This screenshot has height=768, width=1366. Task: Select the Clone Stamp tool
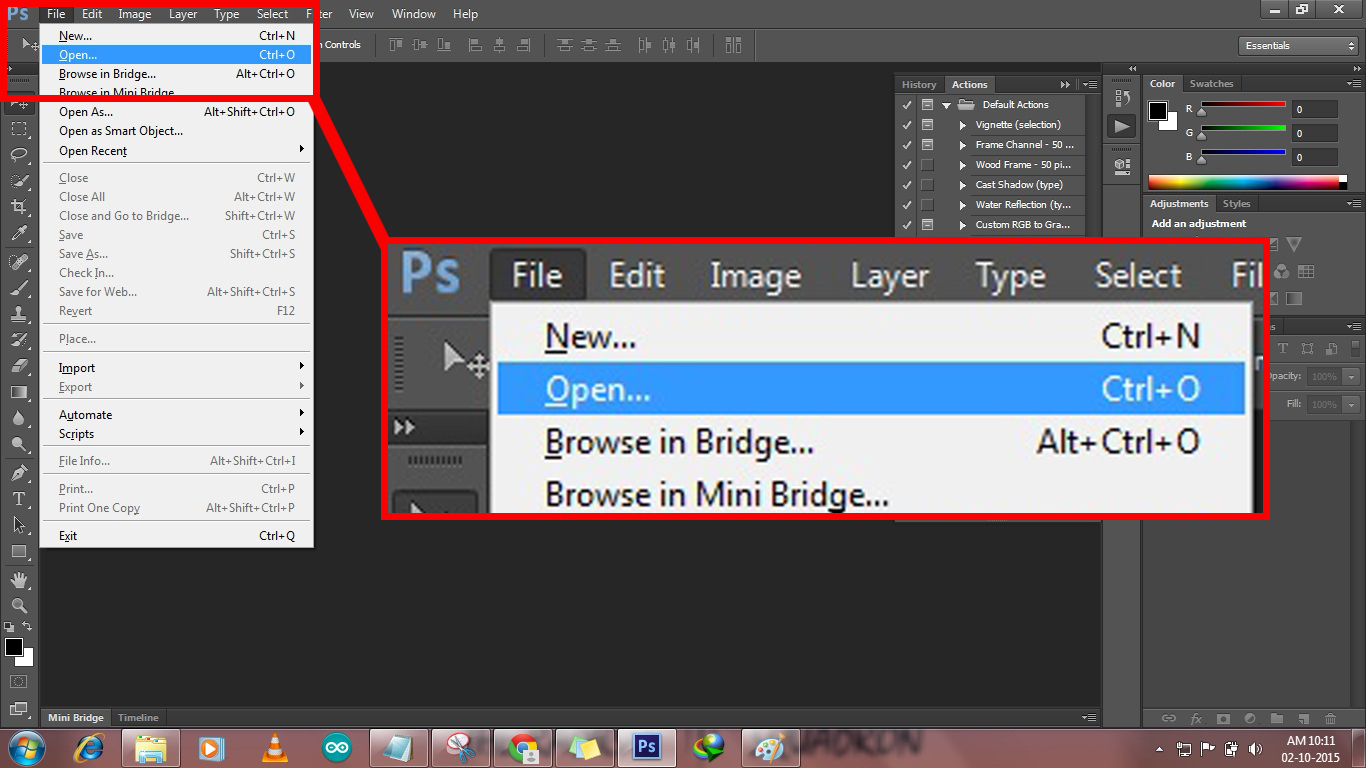pos(19,314)
